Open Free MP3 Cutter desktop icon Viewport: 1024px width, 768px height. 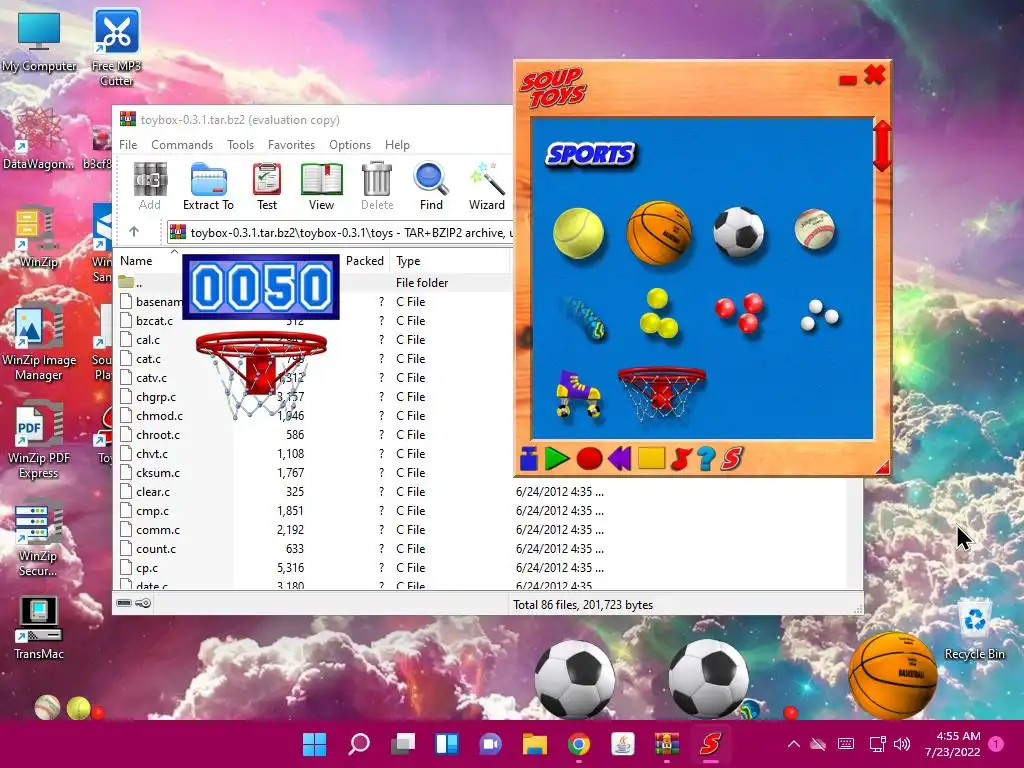[117, 47]
